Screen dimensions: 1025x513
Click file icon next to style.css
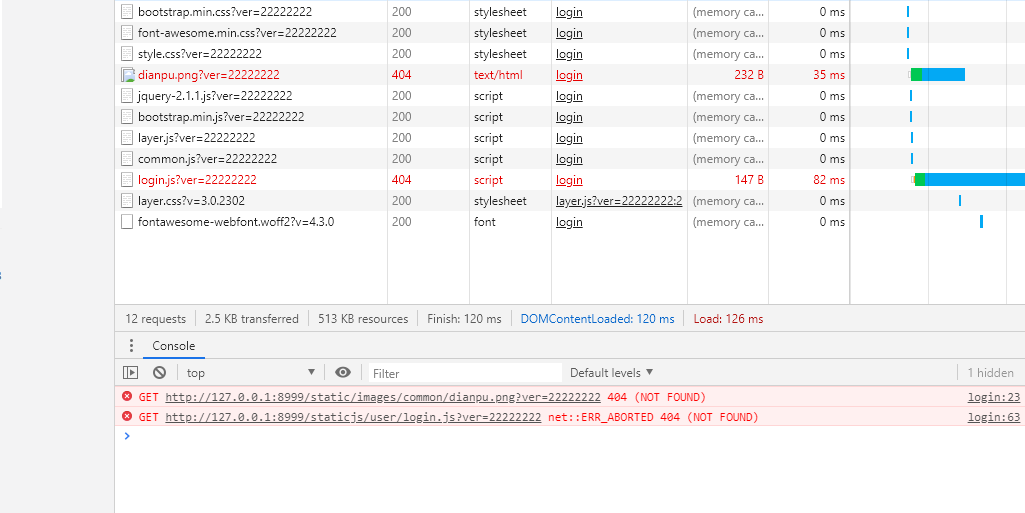127,54
